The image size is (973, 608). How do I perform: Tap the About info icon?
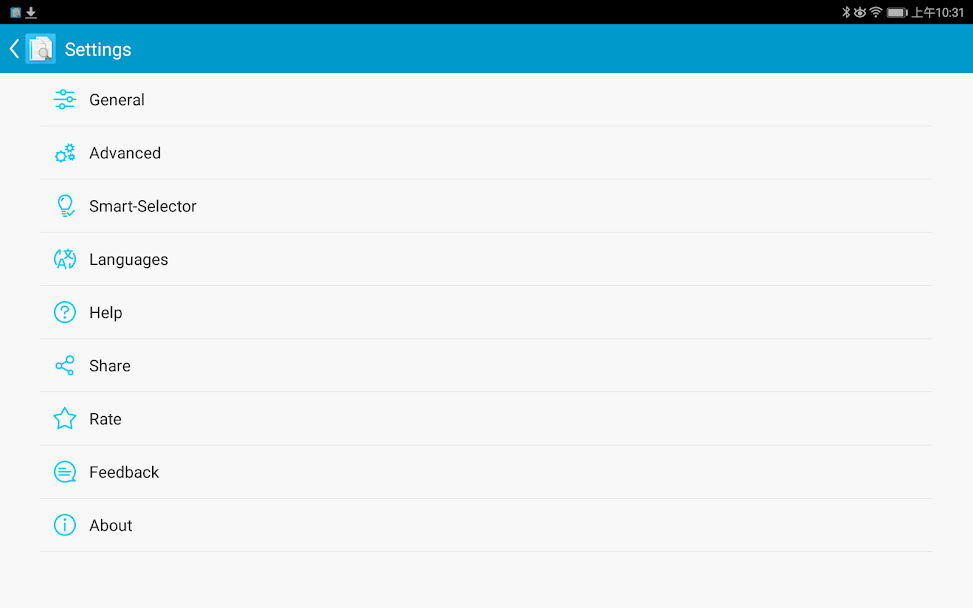tap(65, 525)
